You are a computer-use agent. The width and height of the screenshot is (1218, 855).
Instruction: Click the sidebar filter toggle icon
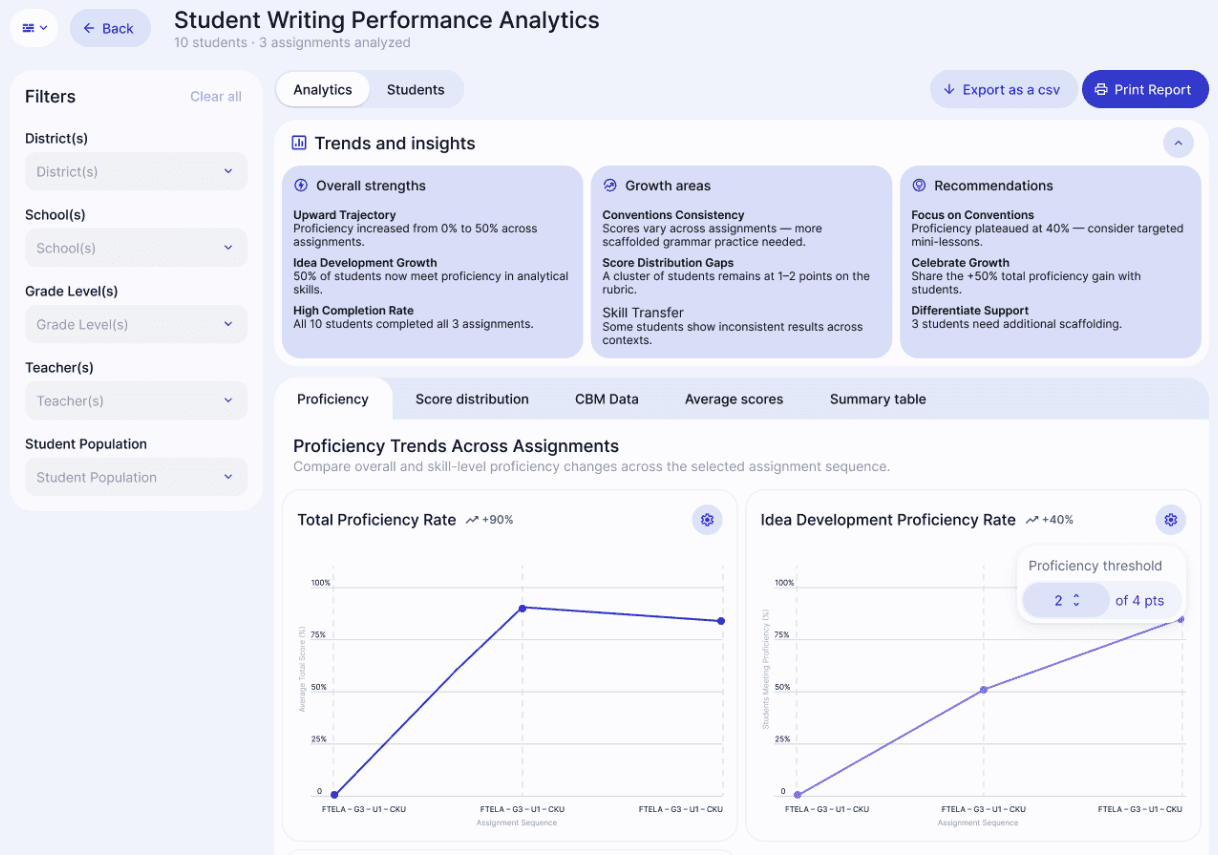[34, 28]
